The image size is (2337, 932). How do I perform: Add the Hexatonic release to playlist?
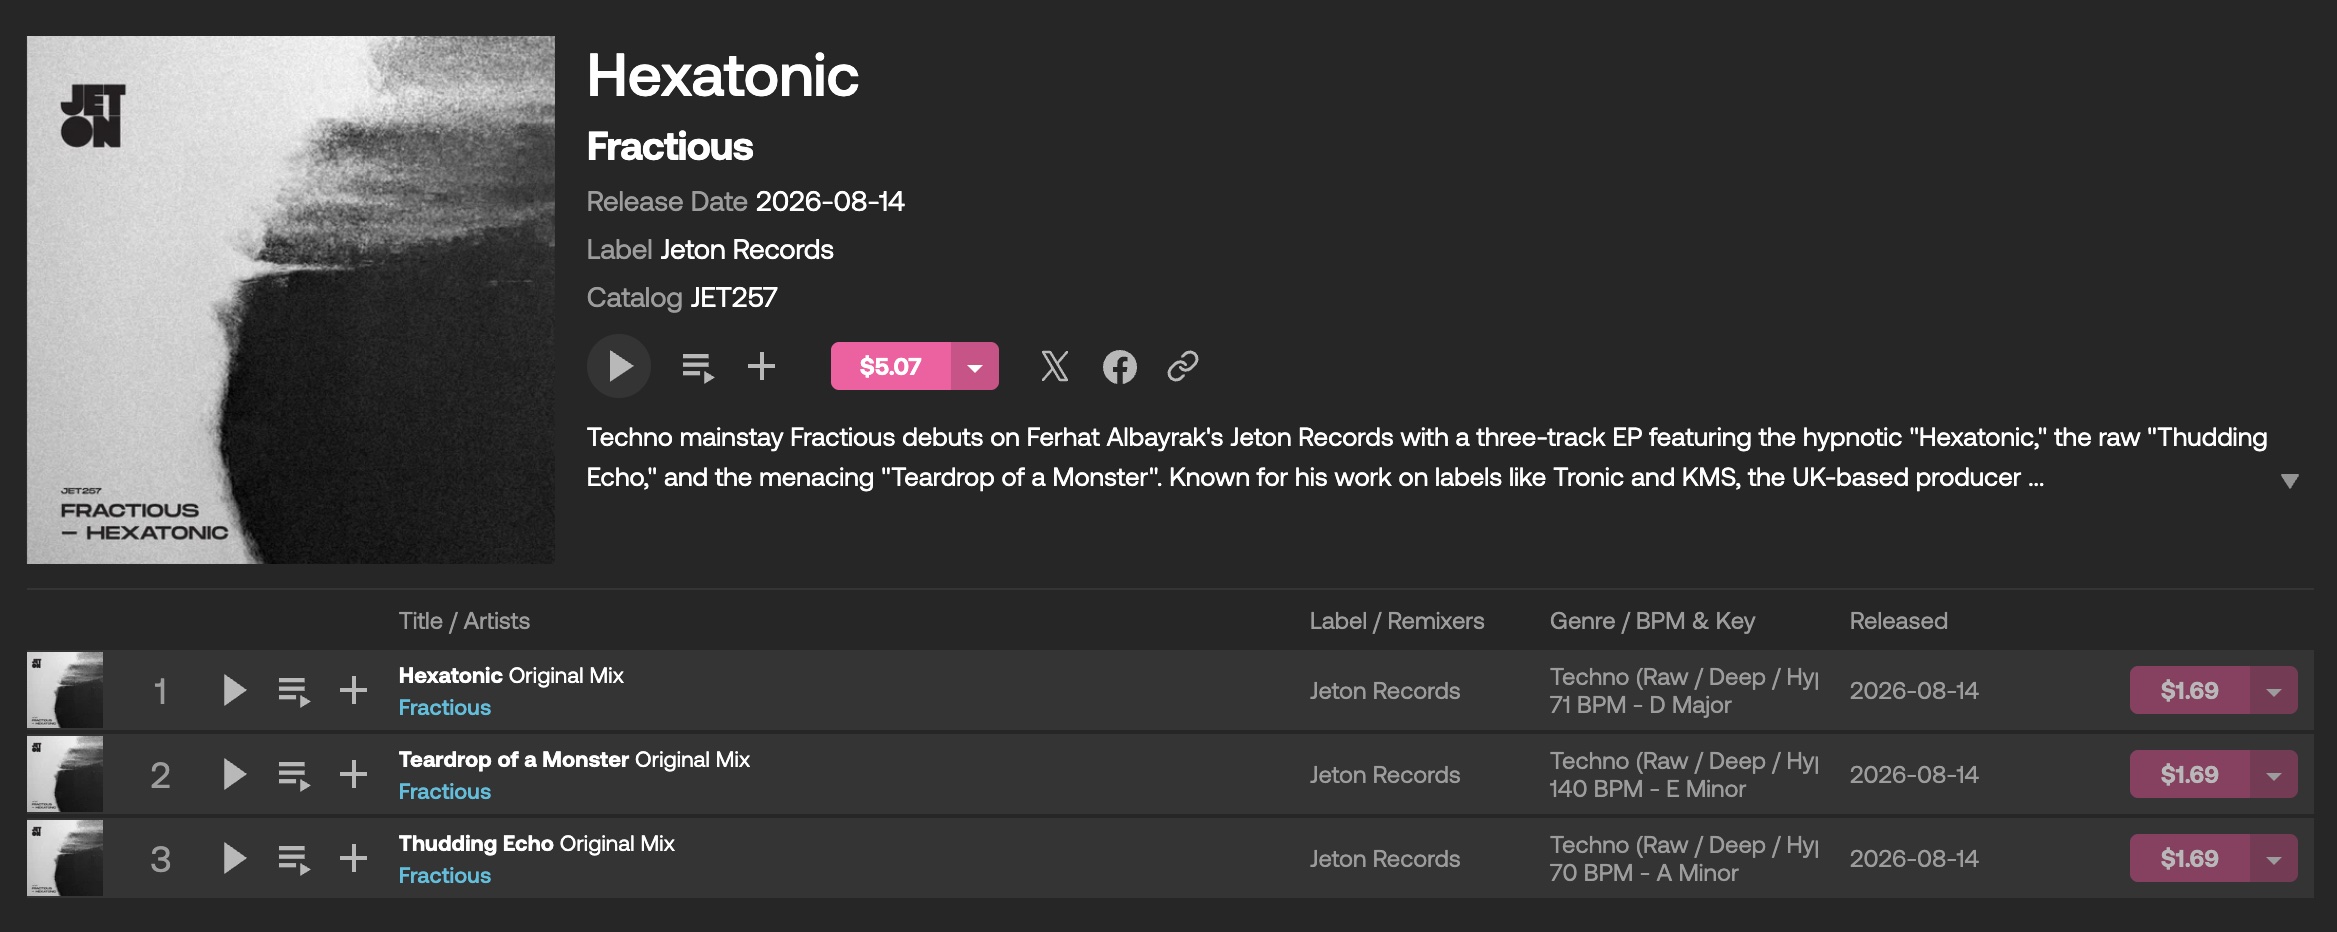click(761, 366)
